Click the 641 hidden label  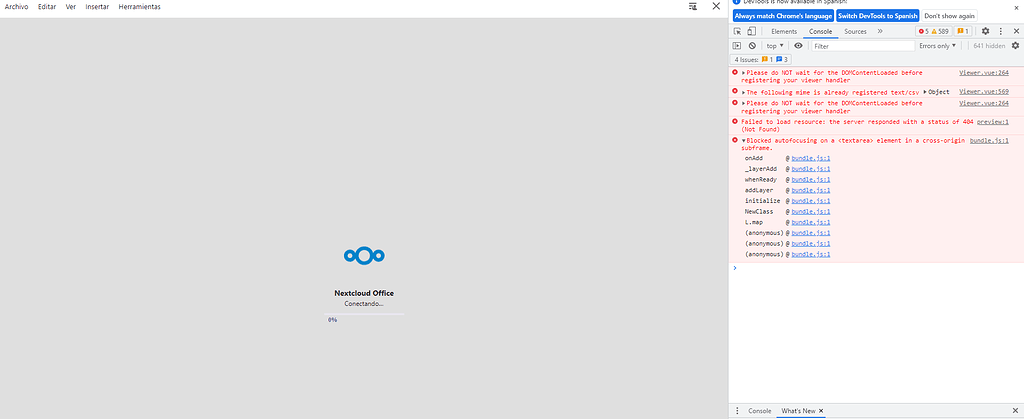(x=989, y=46)
